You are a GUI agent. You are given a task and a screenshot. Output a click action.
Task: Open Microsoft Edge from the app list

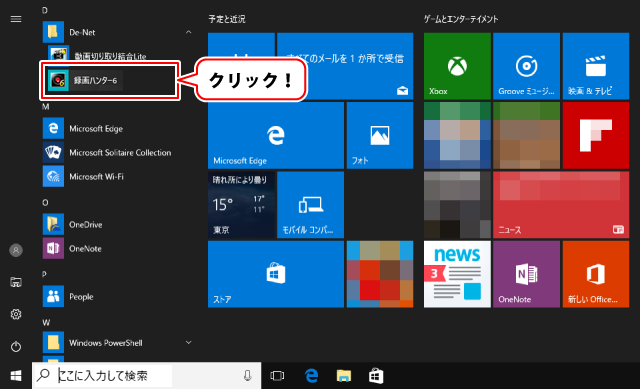(118, 129)
